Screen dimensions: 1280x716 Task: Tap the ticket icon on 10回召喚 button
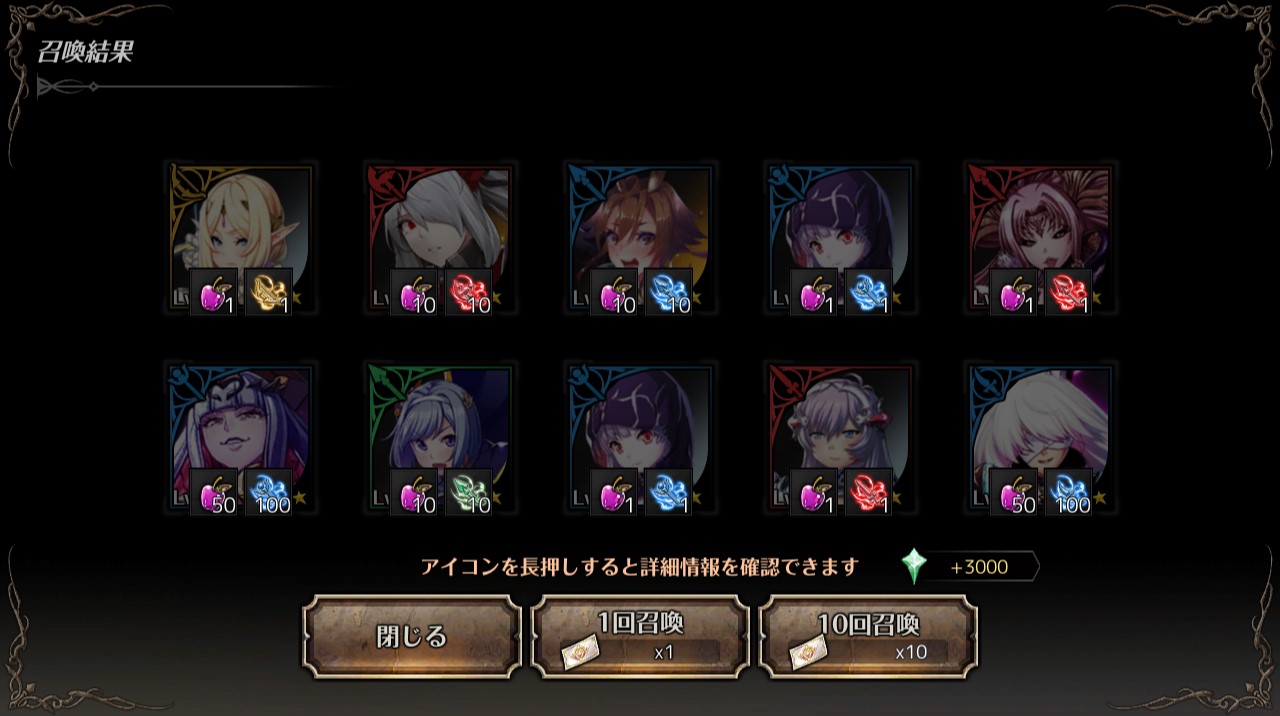(809, 653)
